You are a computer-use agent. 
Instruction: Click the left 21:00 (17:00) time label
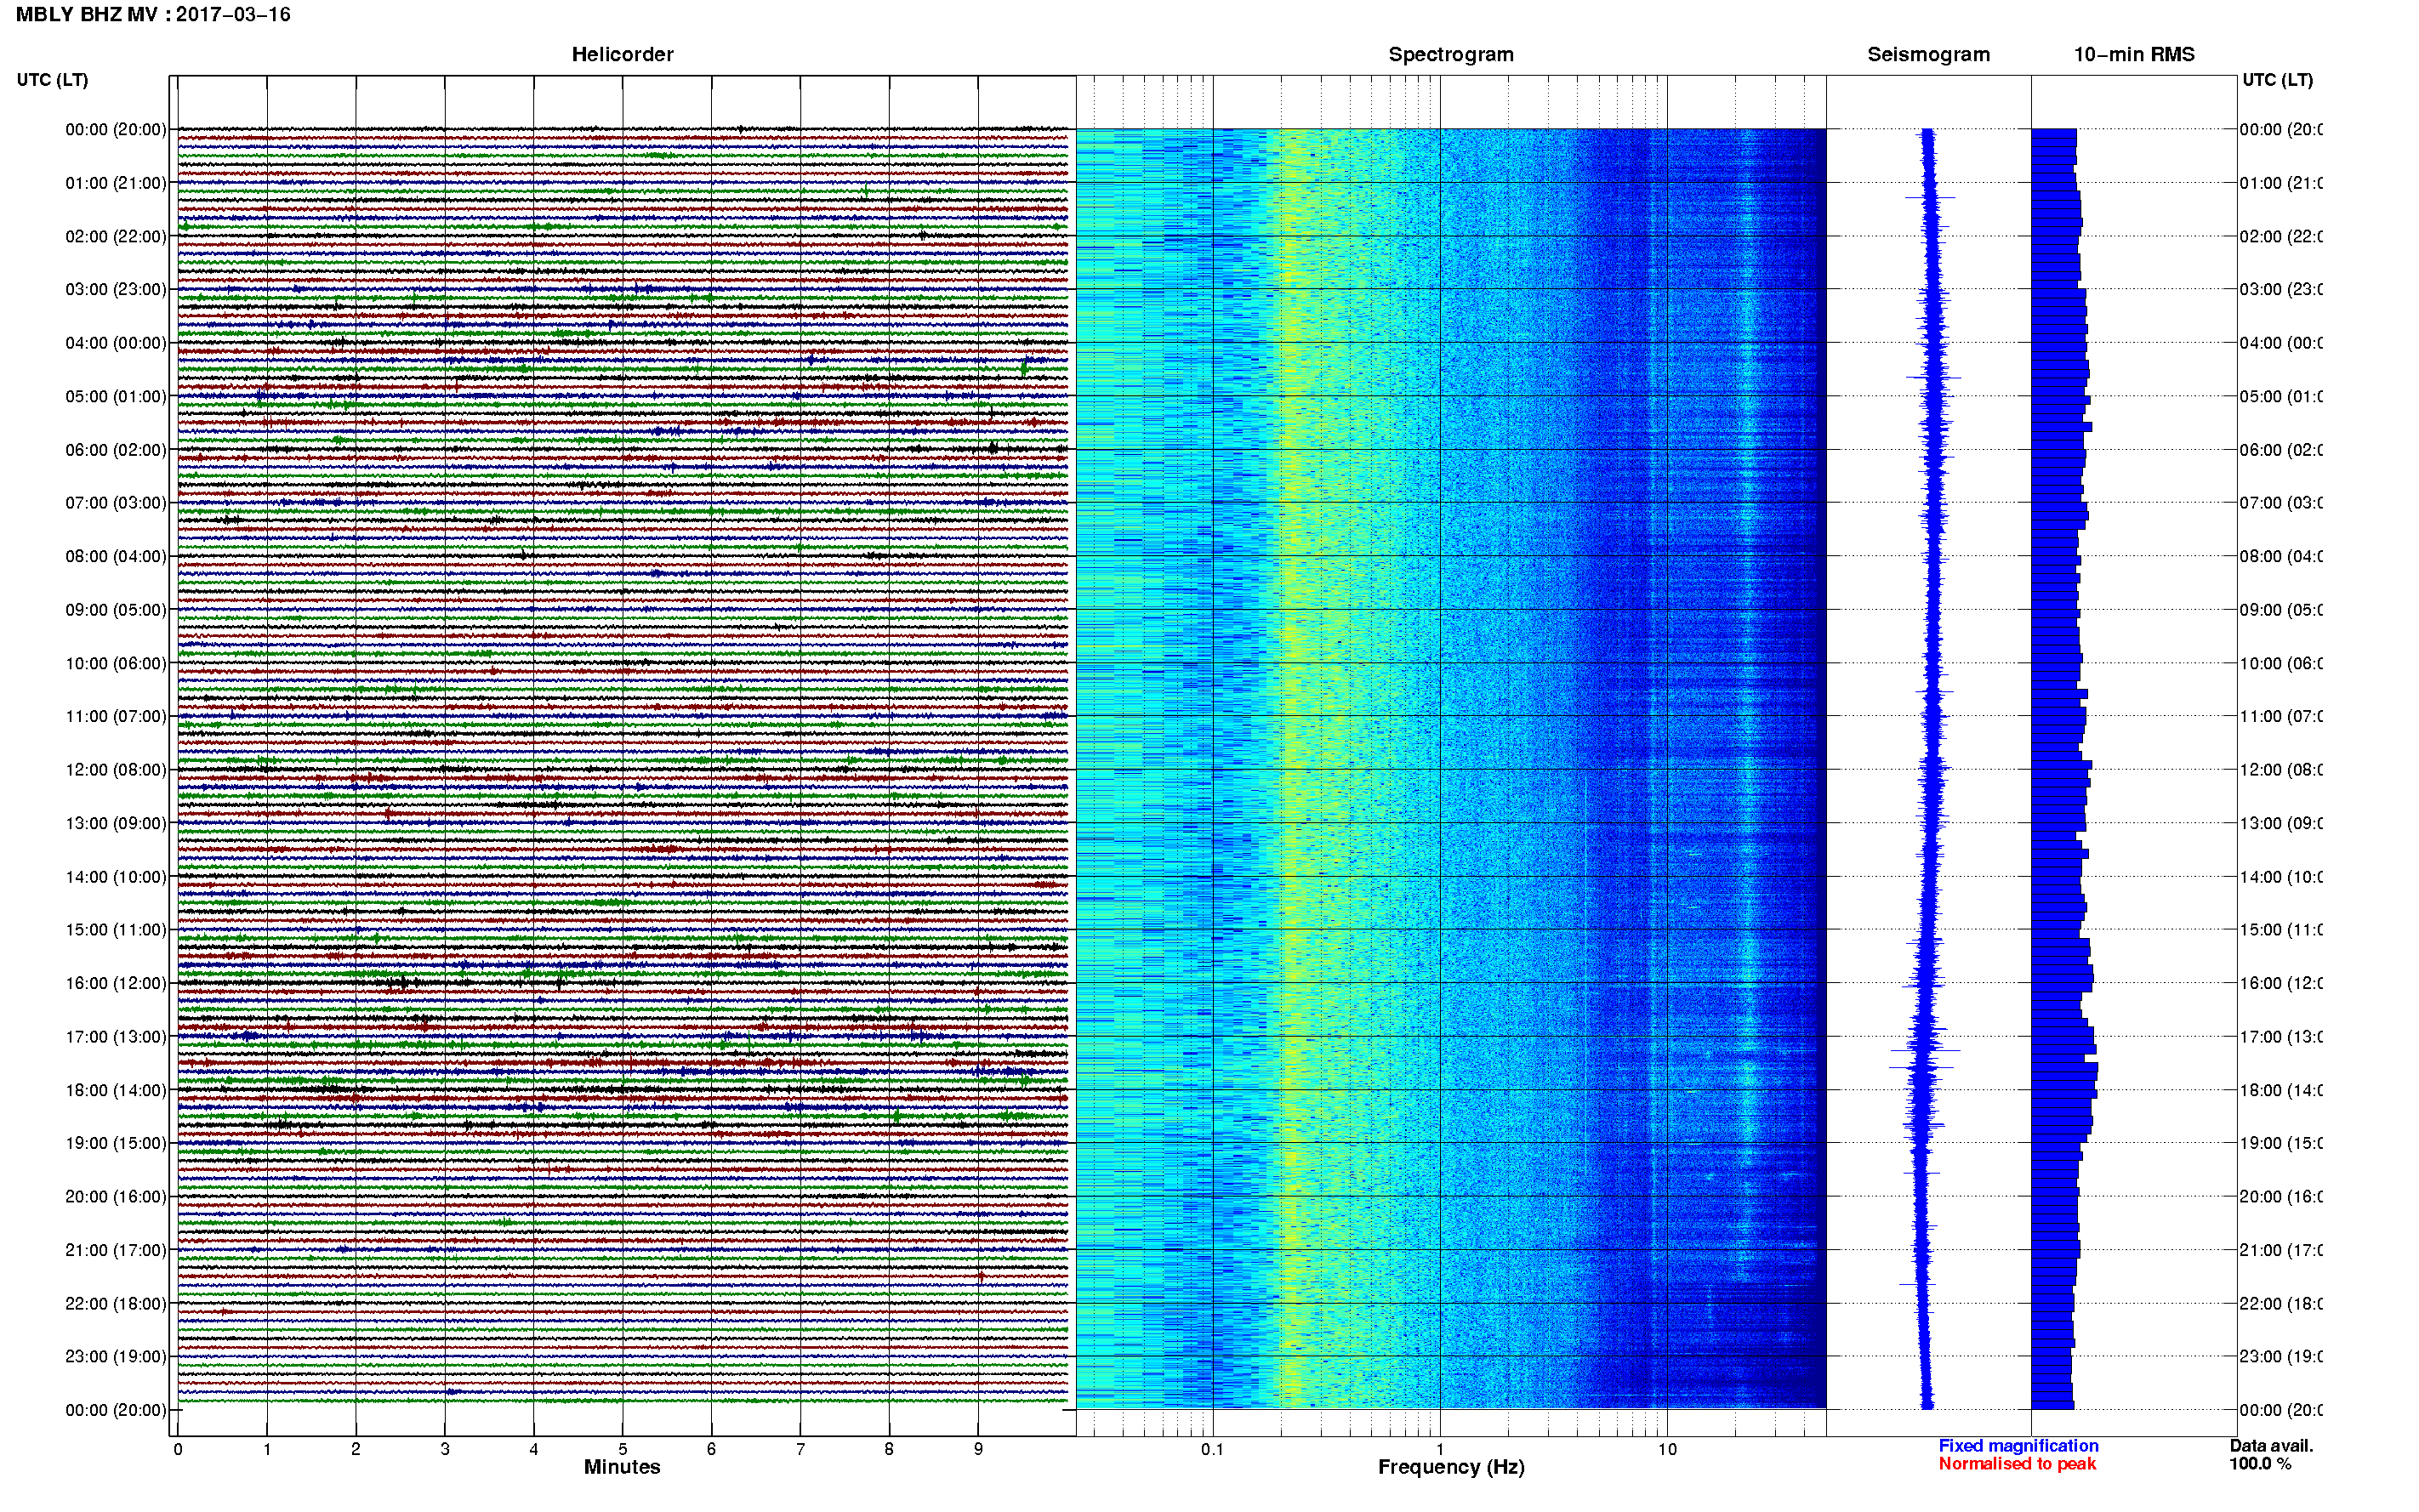(116, 1250)
